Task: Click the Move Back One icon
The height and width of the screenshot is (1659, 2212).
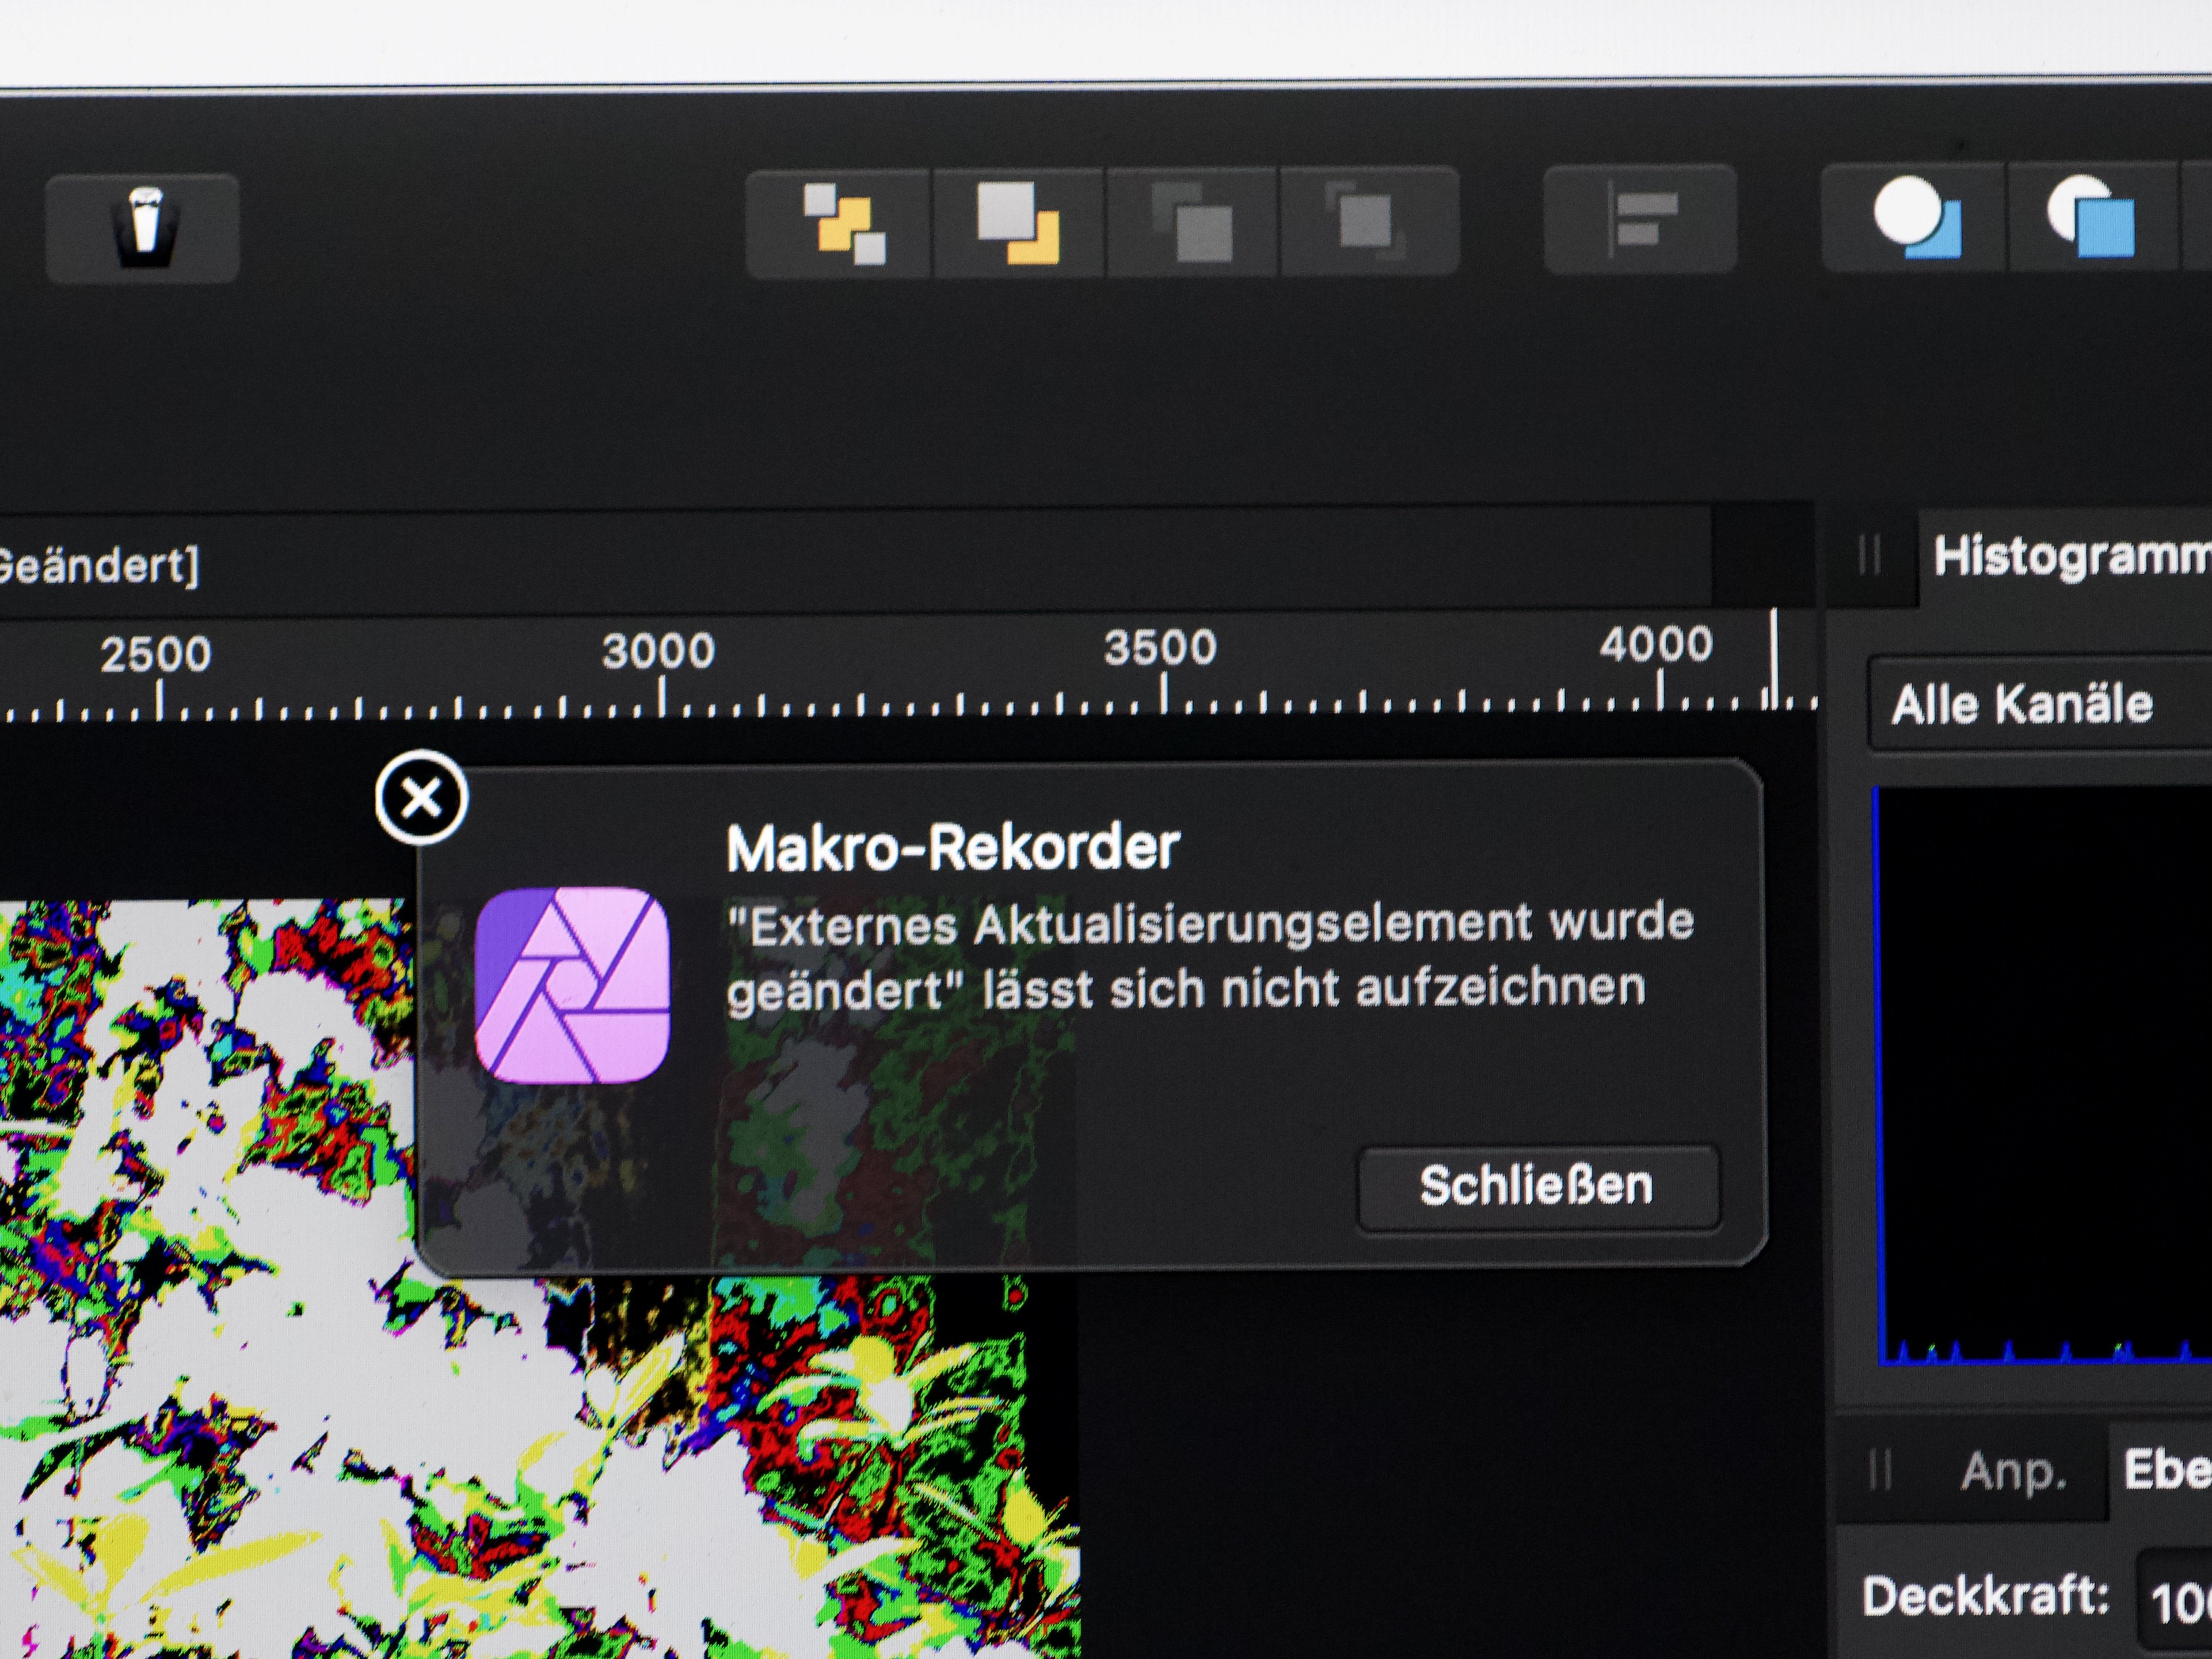Action: (1018, 223)
